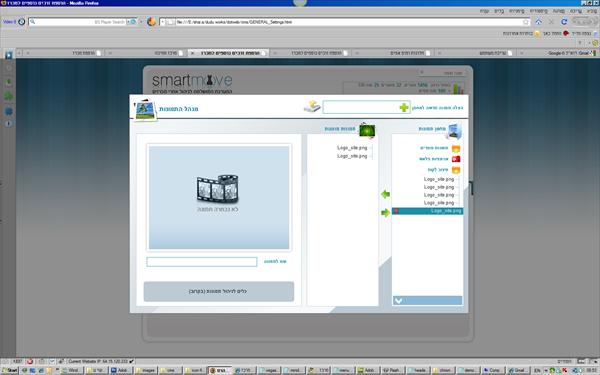Click the grey image management tools button
This screenshot has height=375, width=600.
219,292
